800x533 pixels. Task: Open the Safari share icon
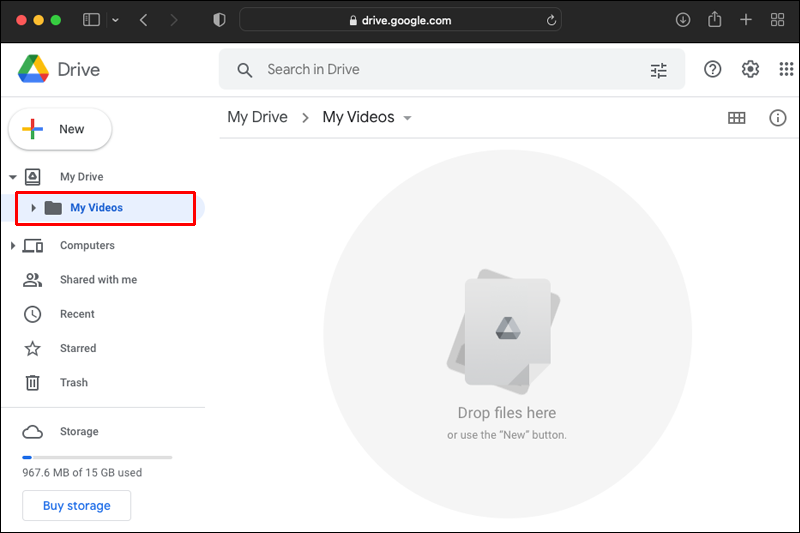[x=715, y=19]
